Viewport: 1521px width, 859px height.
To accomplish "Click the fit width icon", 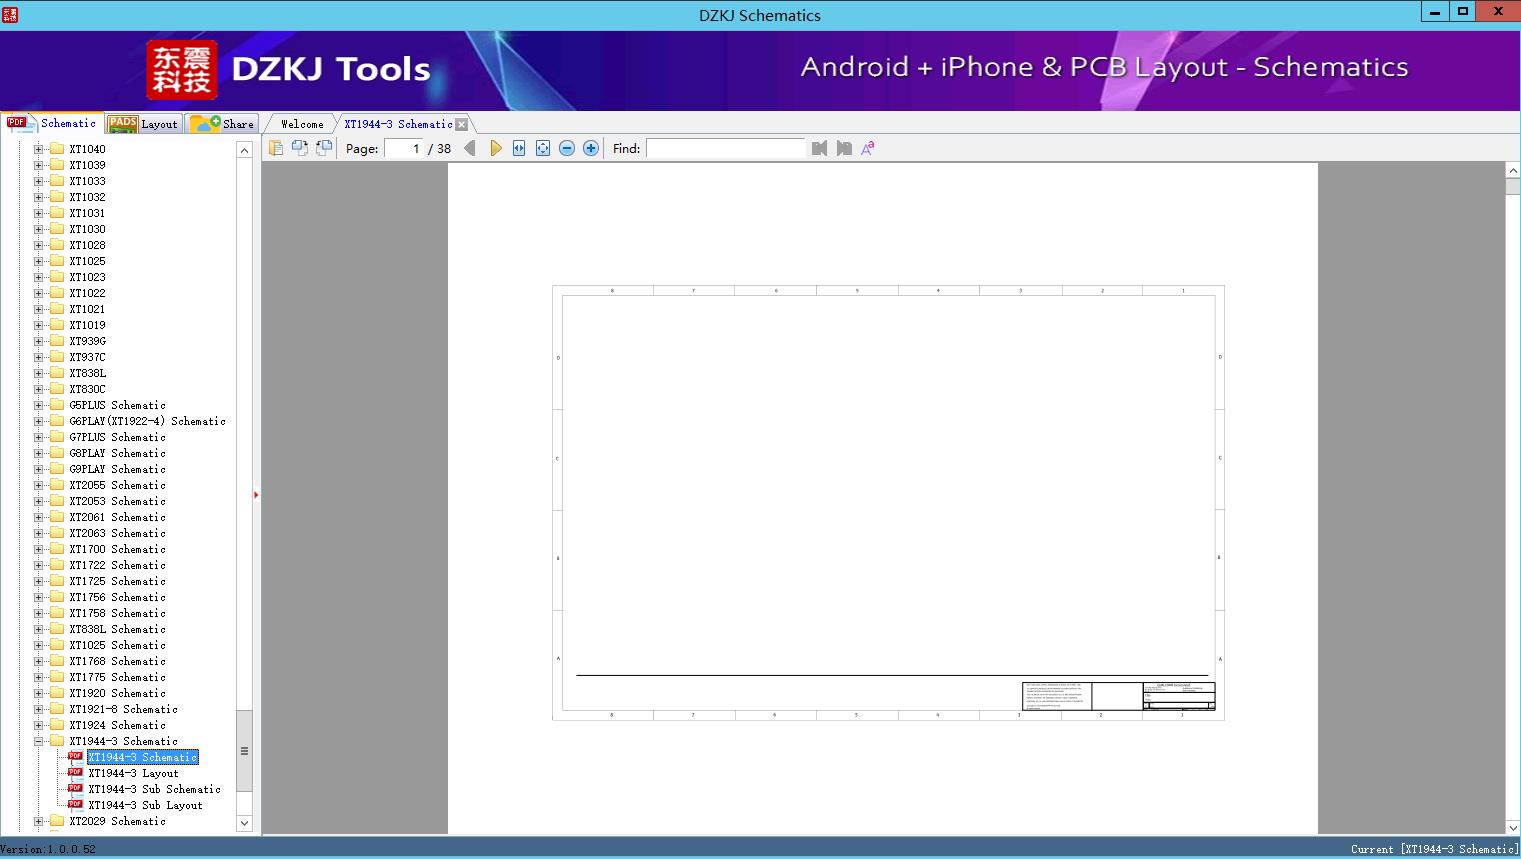I will tap(519, 148).
